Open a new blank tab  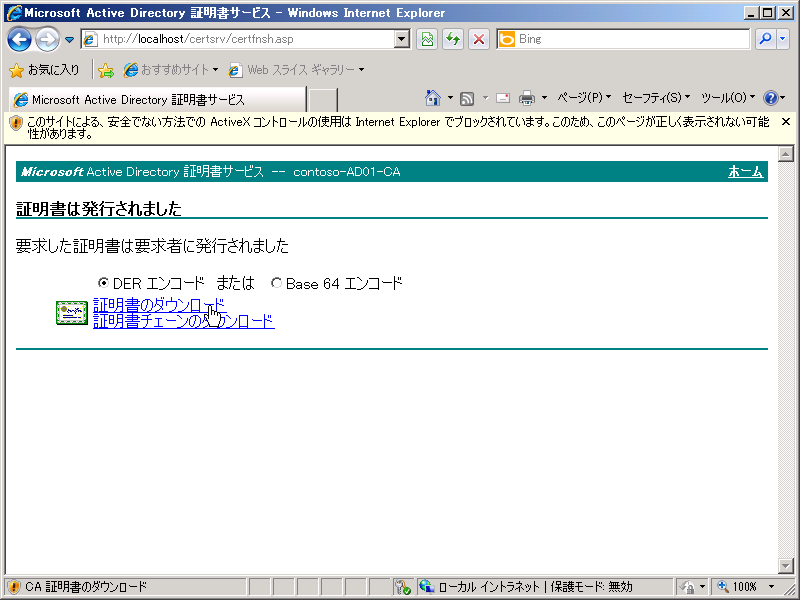click(322, 99)
